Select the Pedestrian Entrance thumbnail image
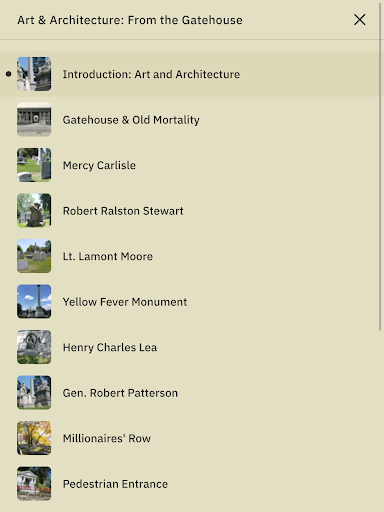Viewport: 384px width, 512px height. point(34,484)
